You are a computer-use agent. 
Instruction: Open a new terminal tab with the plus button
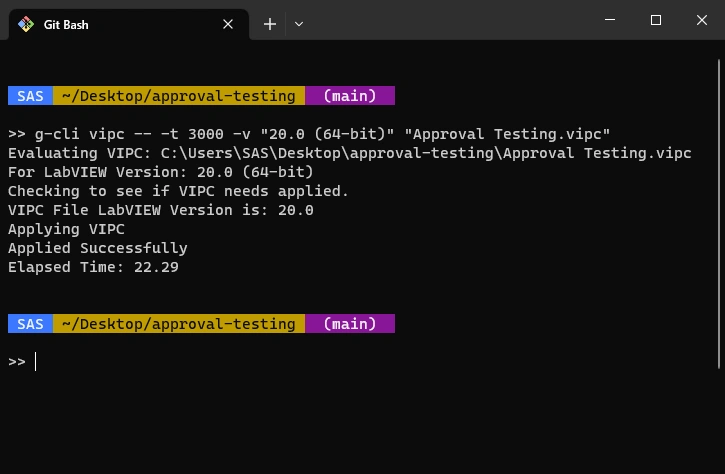pos(270,24)
